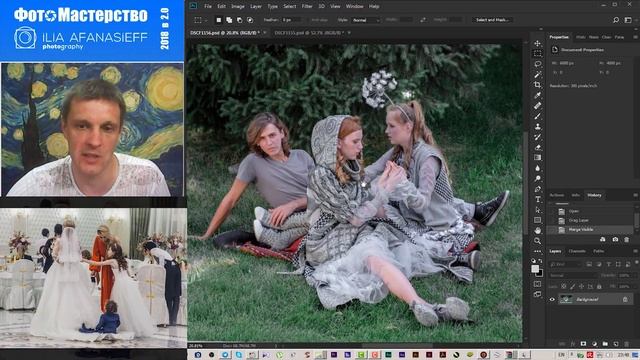Image resolution: width=640 pixels, height=360 pixels.
Task: Open the Edit Toolbar three-dots button
Action: (538, 251)
